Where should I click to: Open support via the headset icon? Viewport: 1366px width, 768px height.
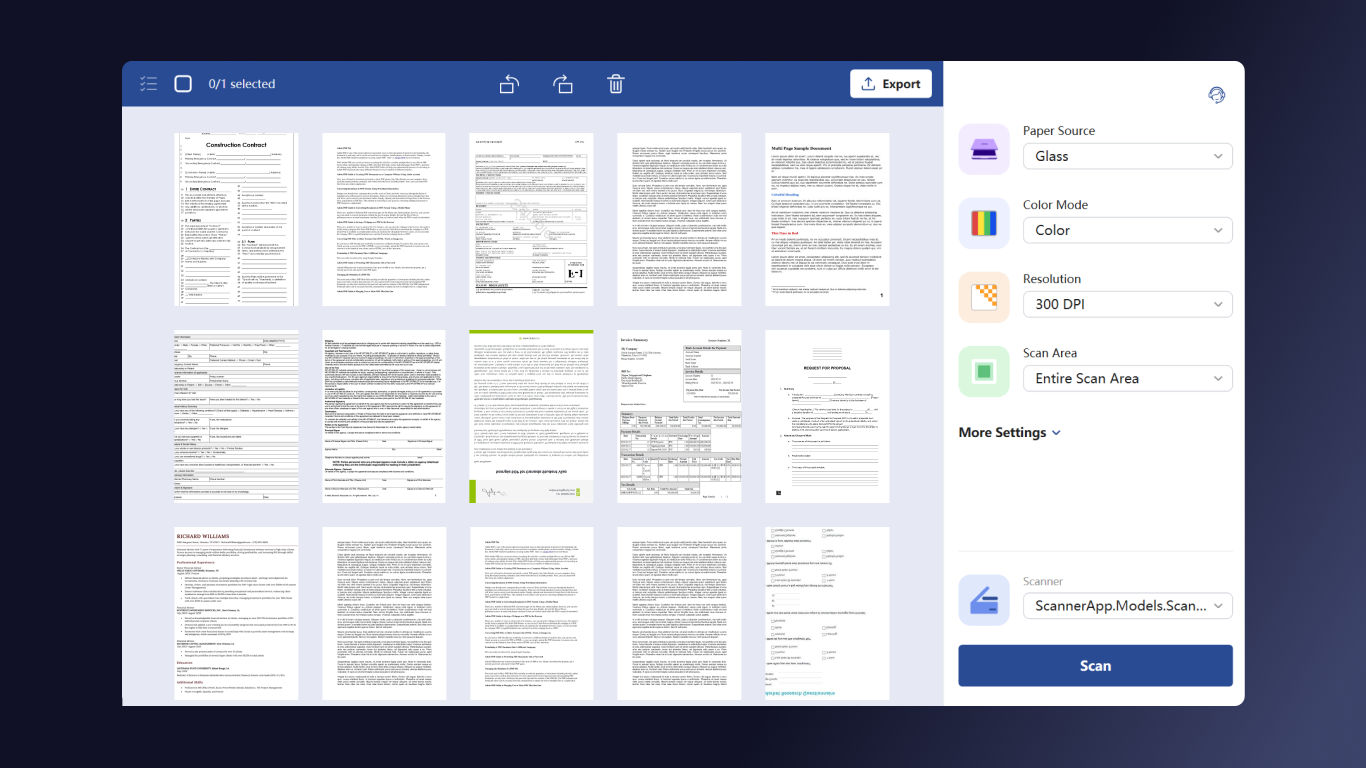[x=1217, y=95]
